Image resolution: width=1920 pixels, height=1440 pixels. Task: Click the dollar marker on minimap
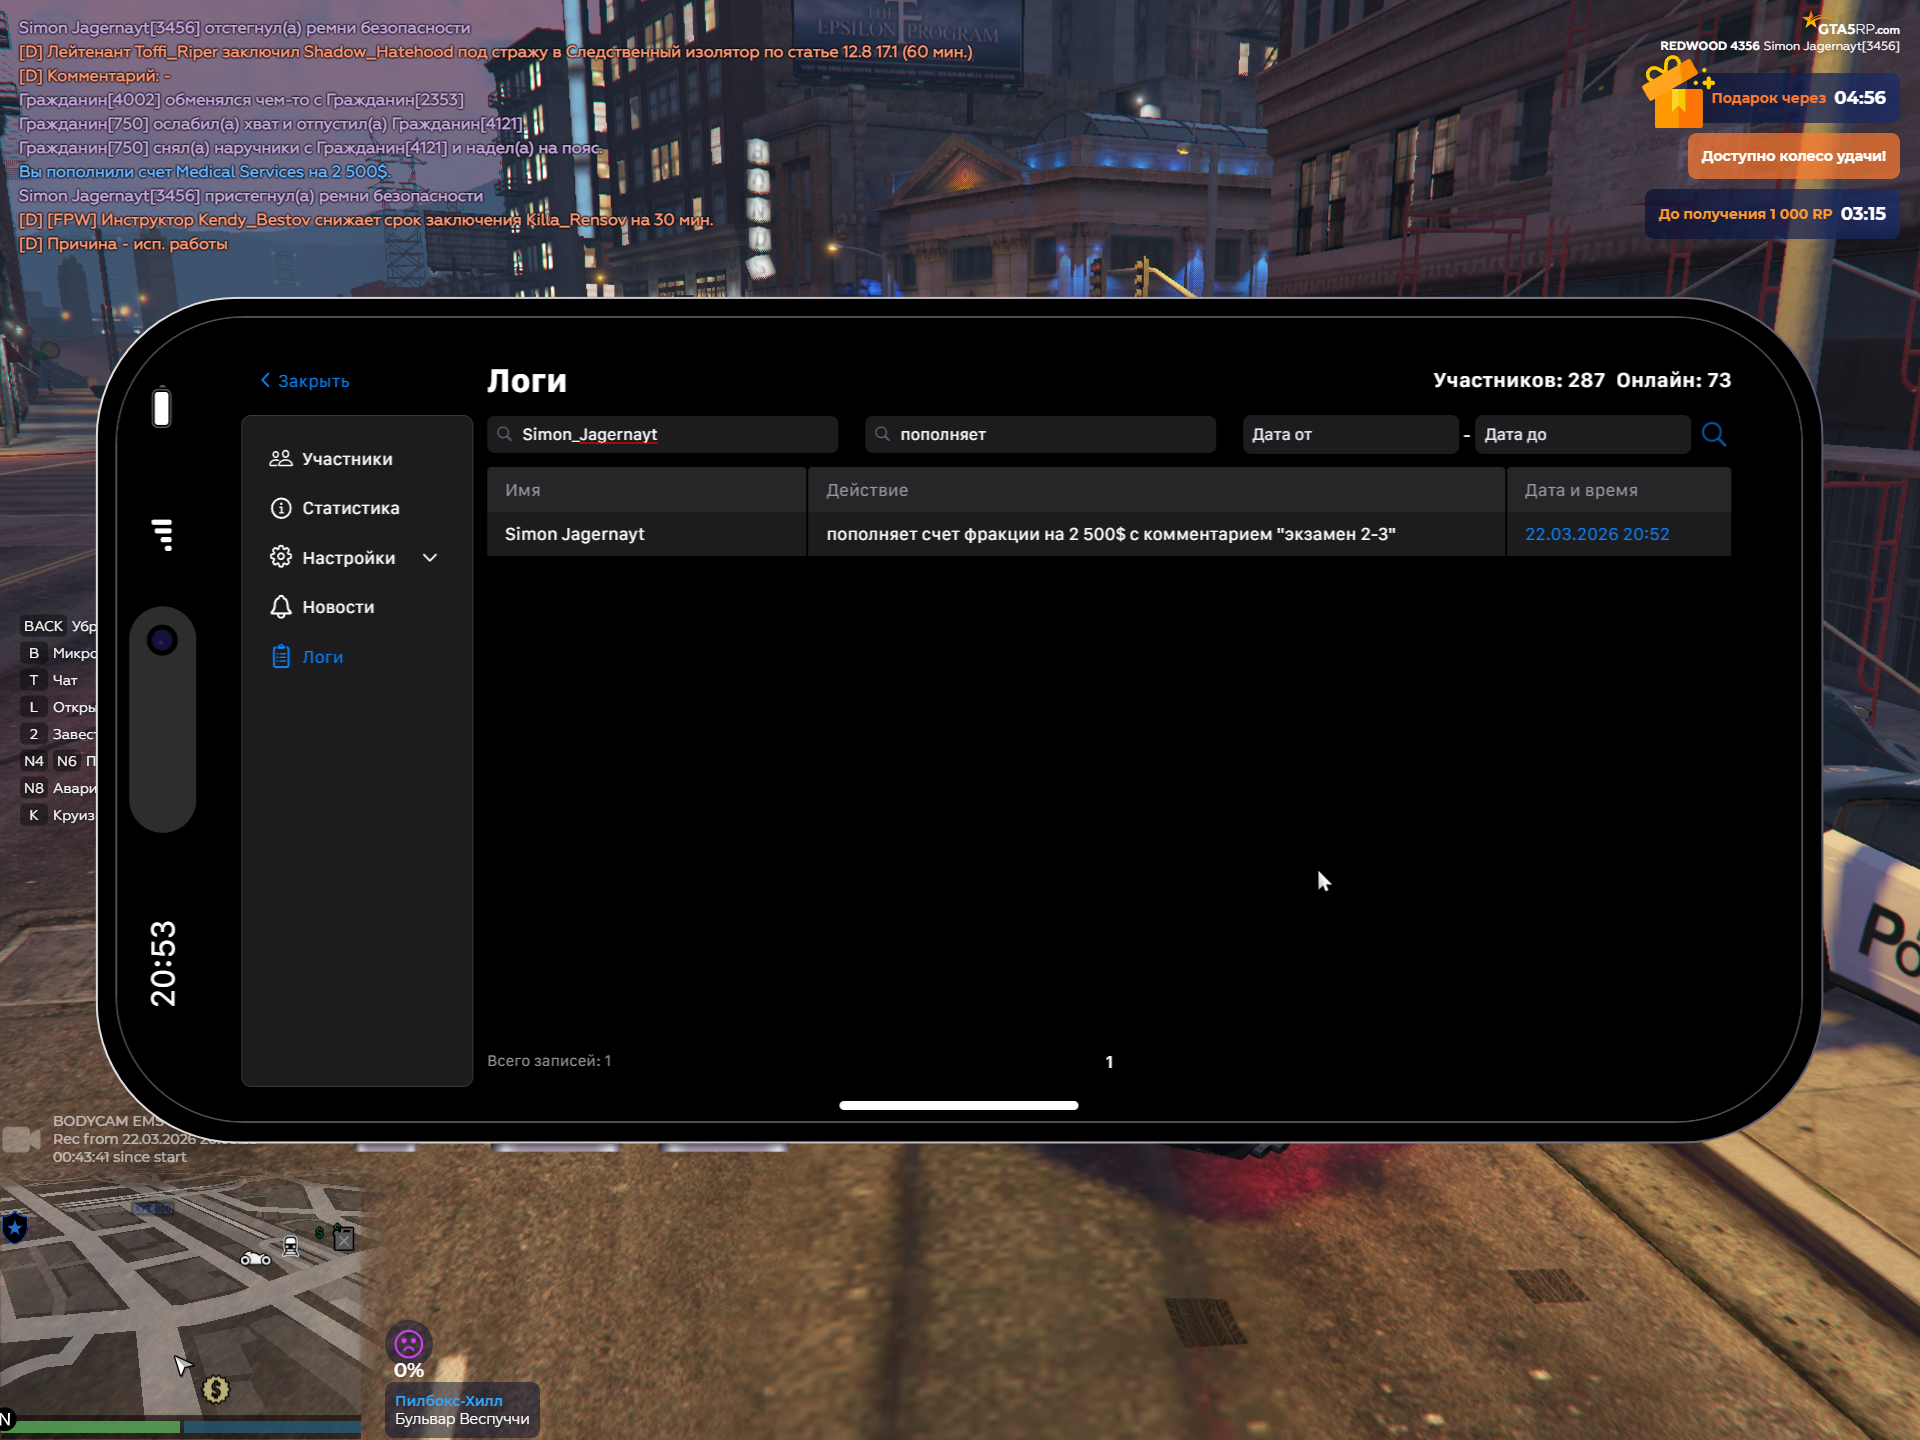216,1389
